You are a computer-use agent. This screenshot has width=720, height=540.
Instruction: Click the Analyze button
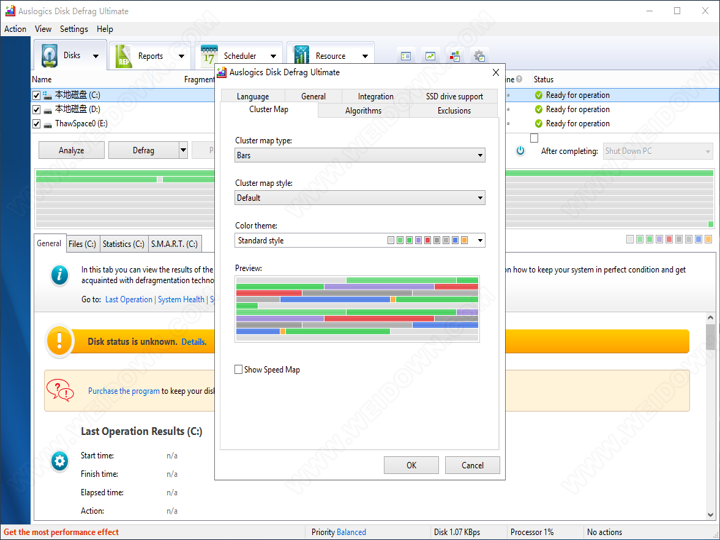click(x=72, y=150)
